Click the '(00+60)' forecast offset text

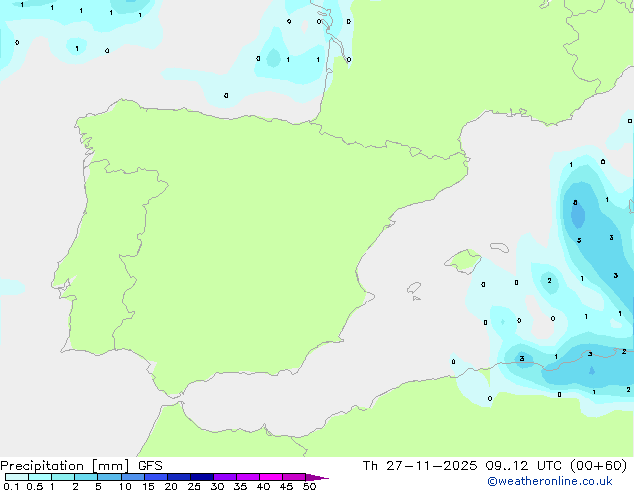(598, 466)
